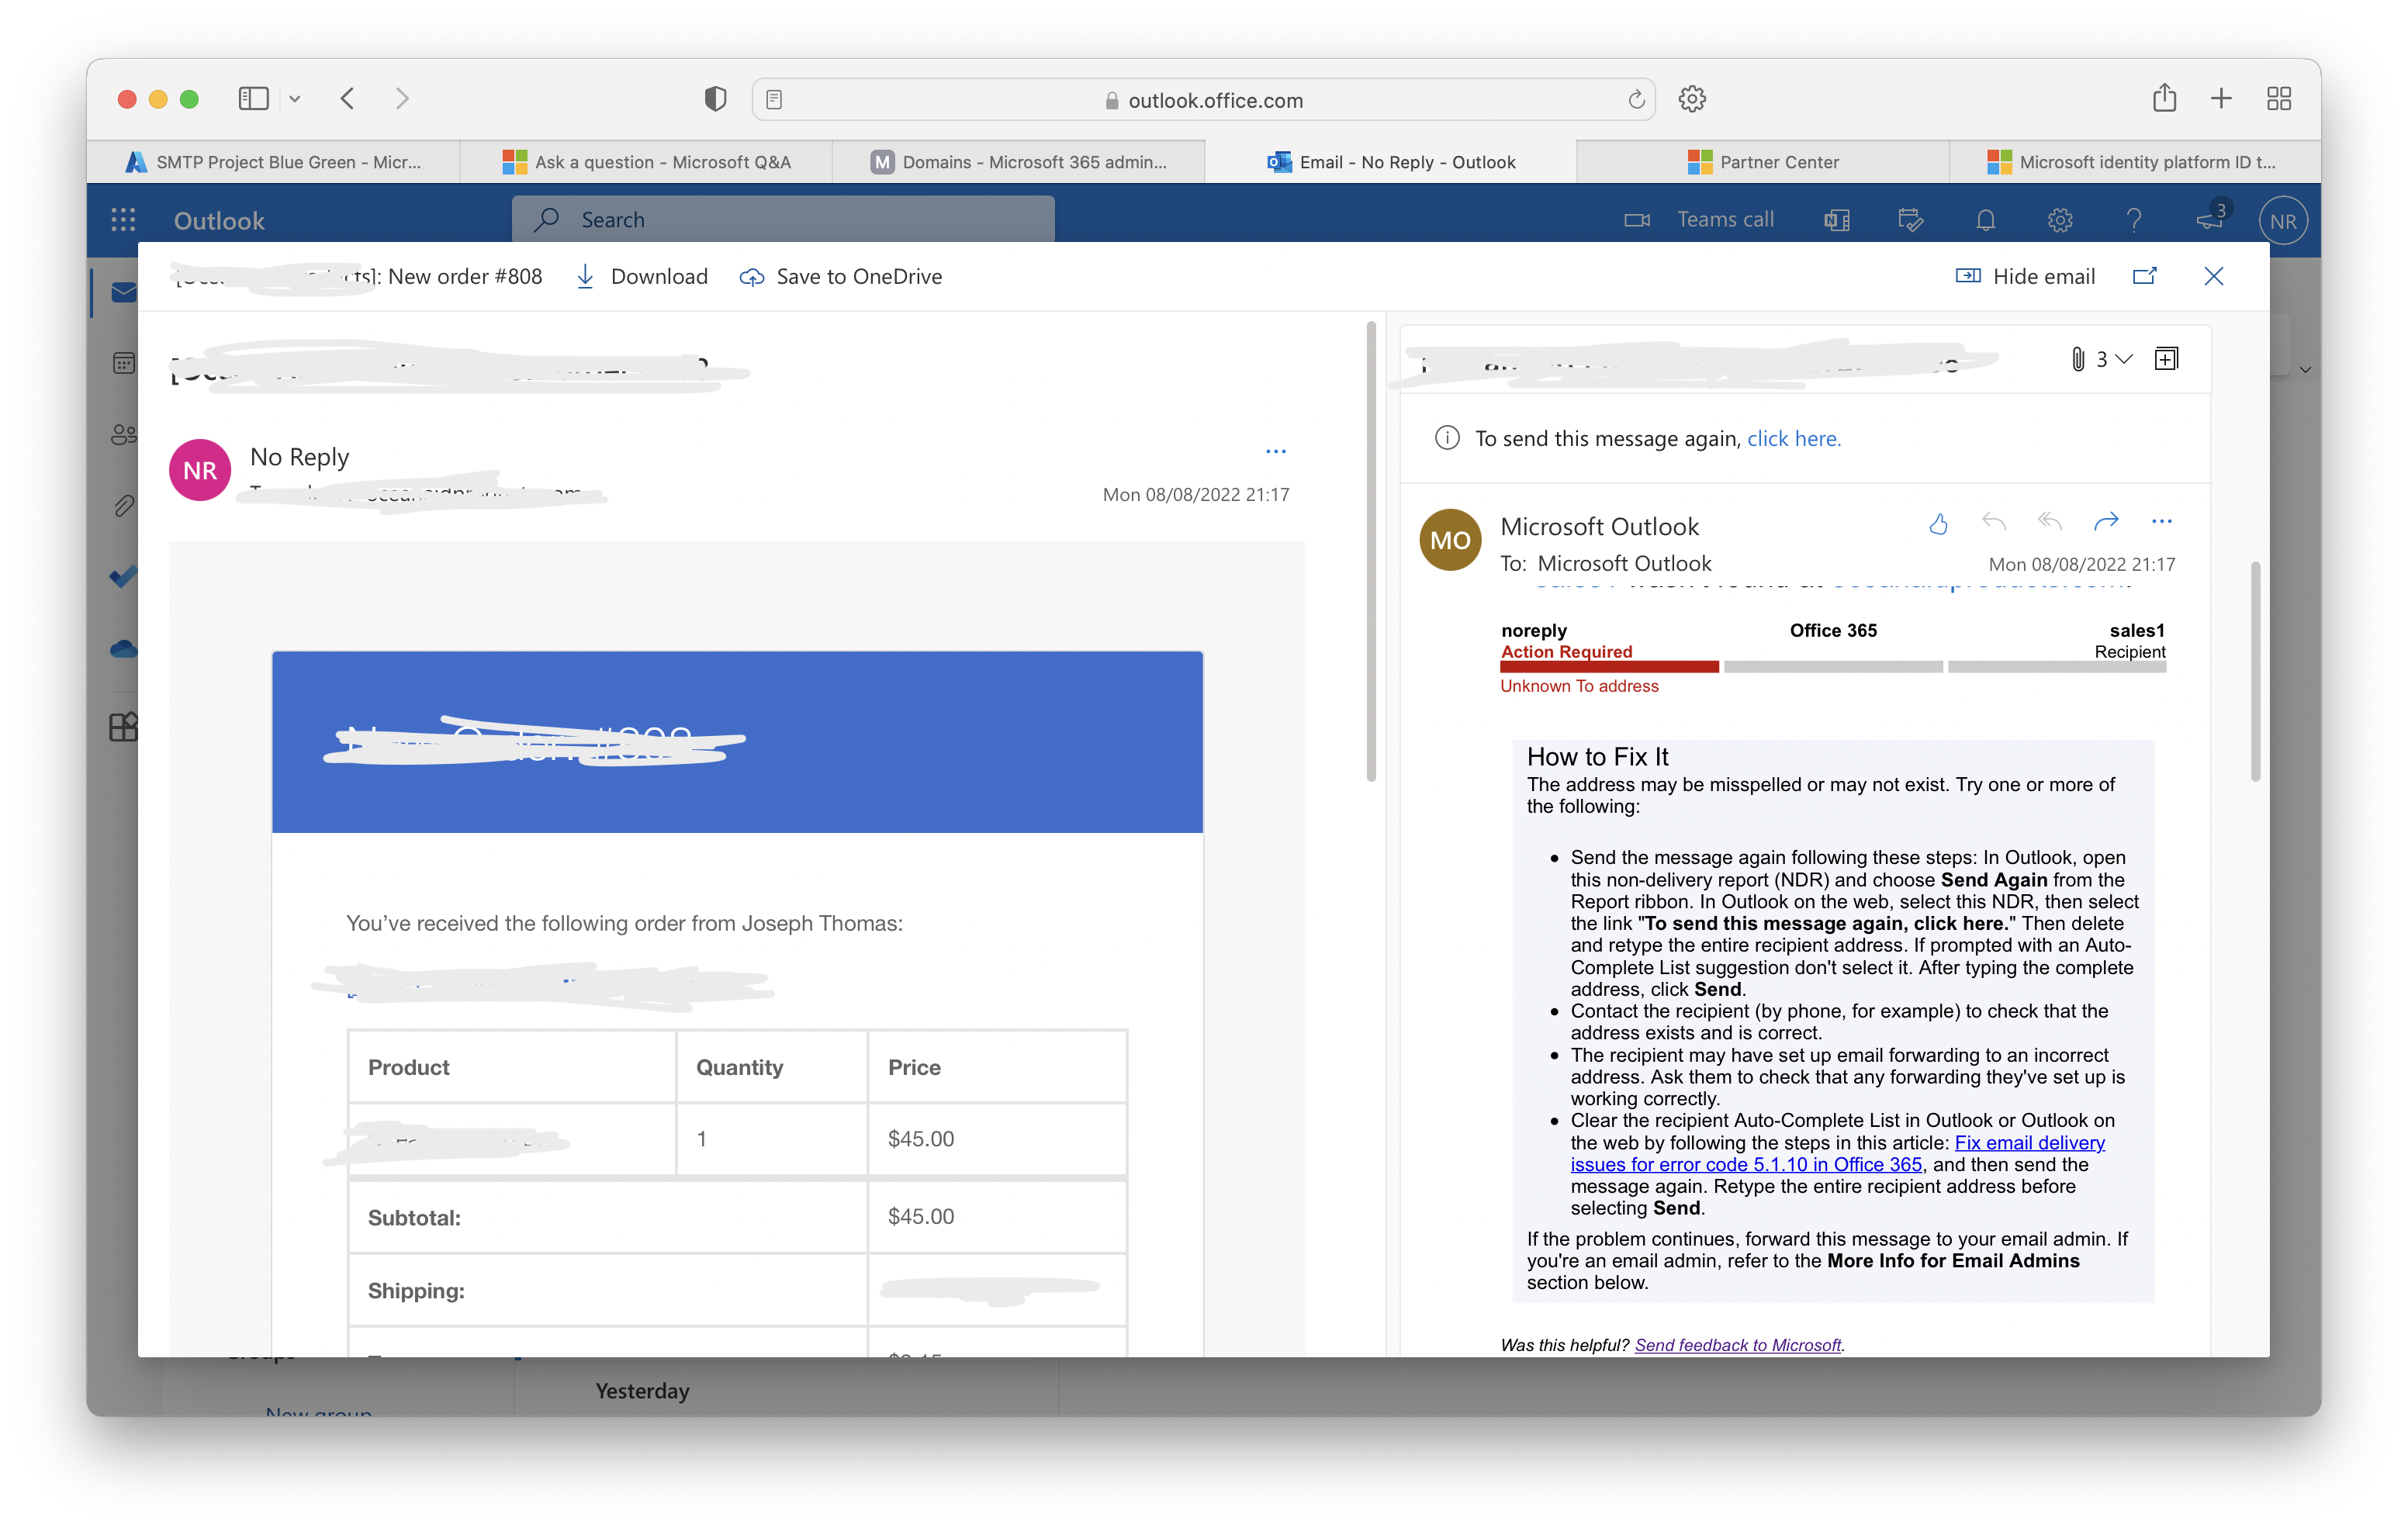This screenshot has width=2408, height=1531.
Task: Open Safari extension gear icon
Action: coord(1692,99)
